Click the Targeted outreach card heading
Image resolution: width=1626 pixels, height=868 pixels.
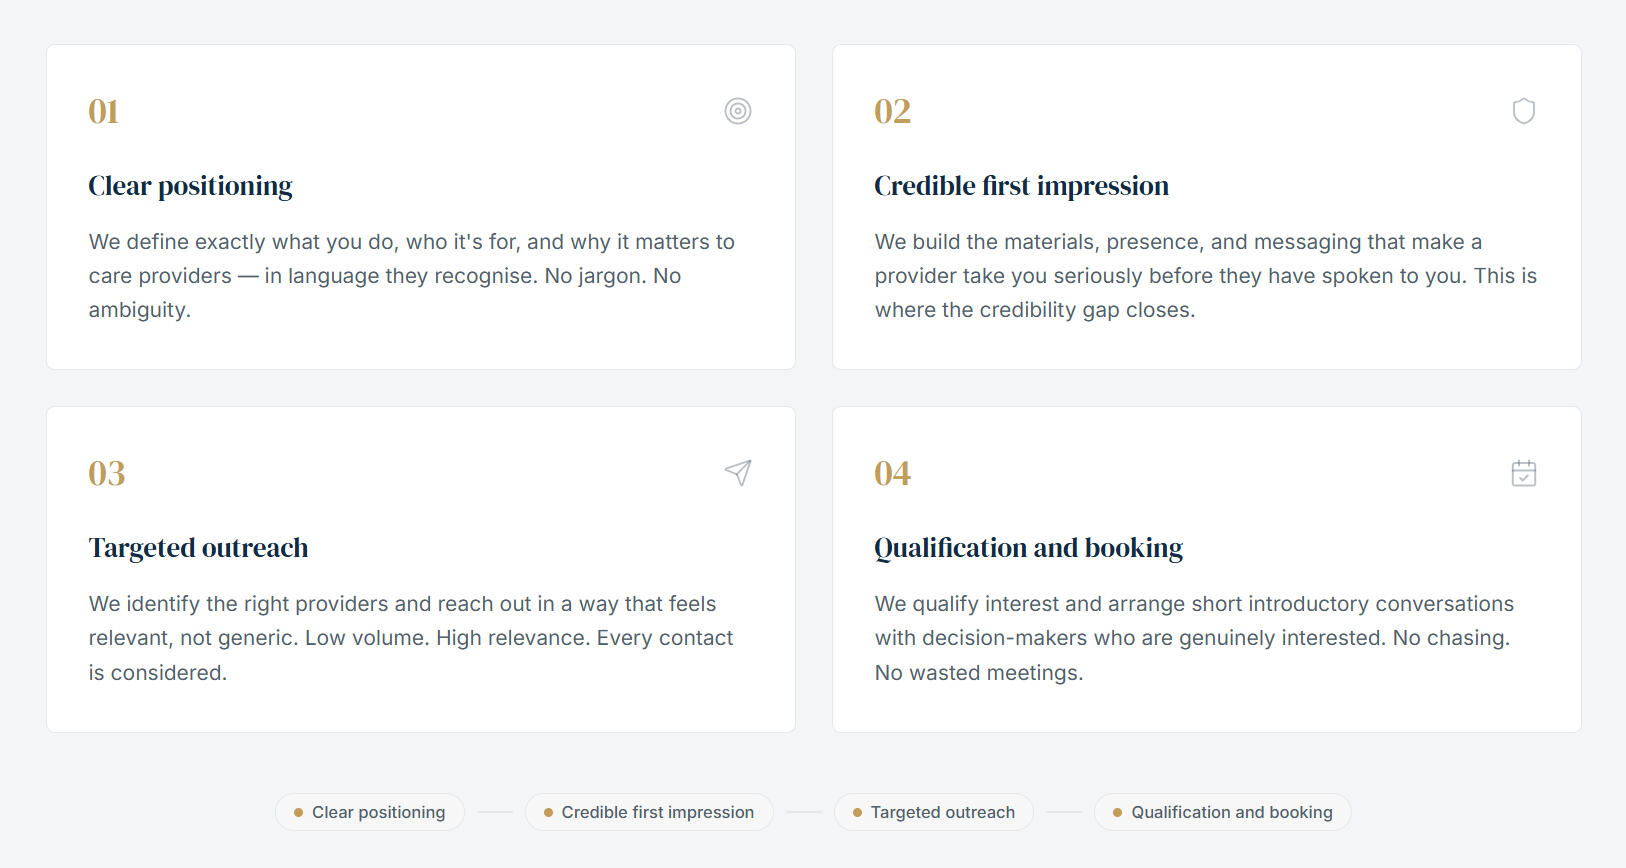[198, 548]
